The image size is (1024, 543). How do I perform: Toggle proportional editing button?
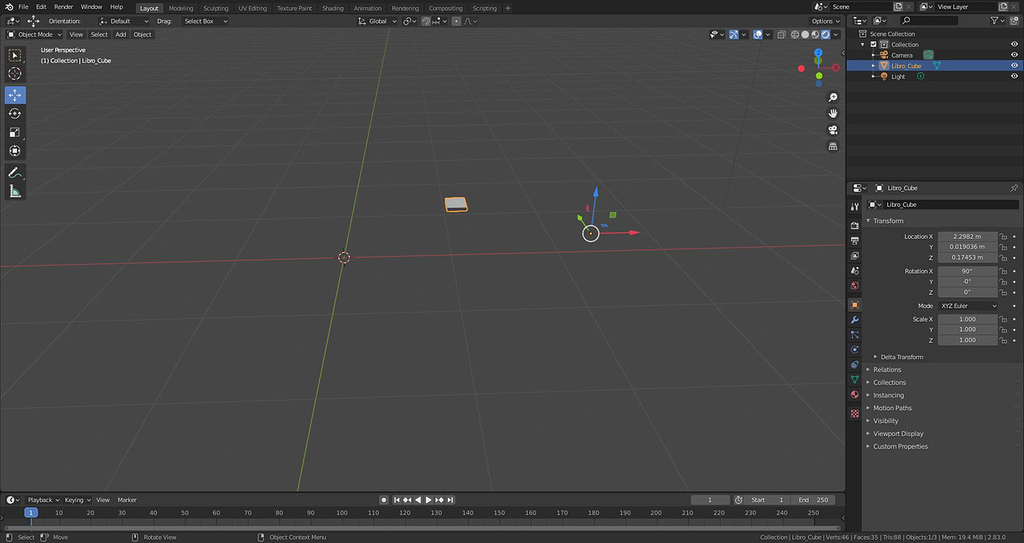tap(456, 21)
